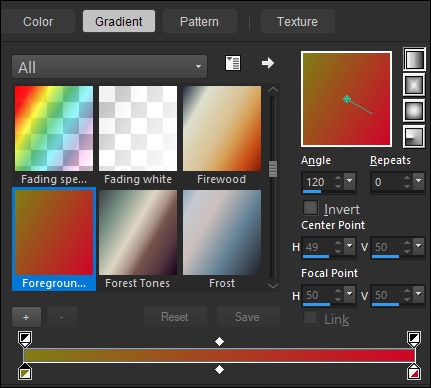Open the Pattern tab

[199, 22]
